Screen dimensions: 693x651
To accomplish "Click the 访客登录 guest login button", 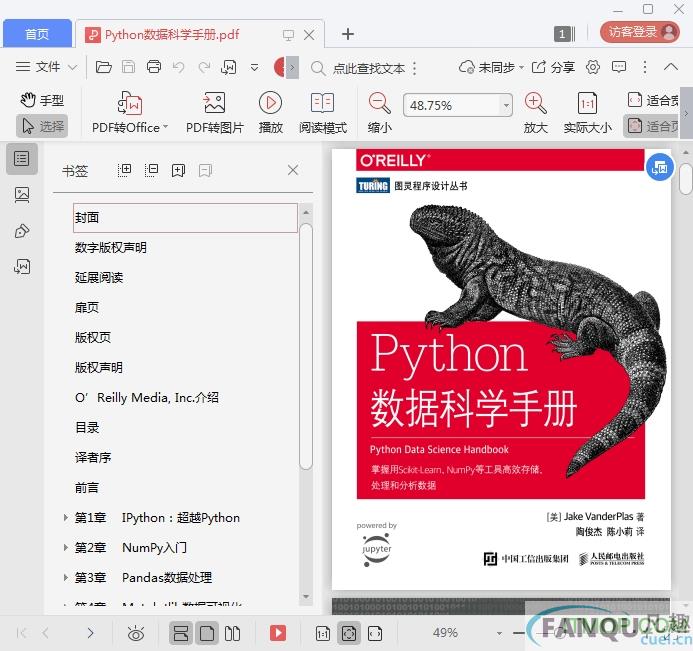I will point(640,32).
